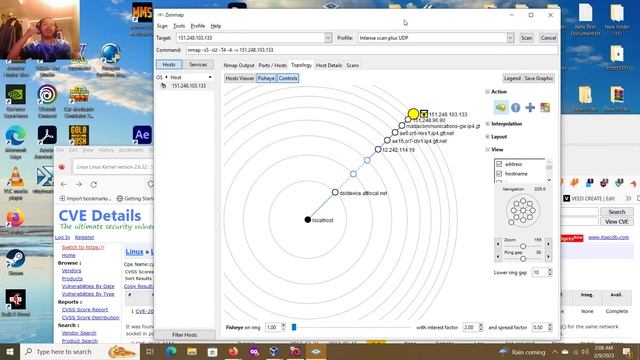Increase the Lower ring gap stepper
Screen dimensions: 640x360
tap(550, 270)
